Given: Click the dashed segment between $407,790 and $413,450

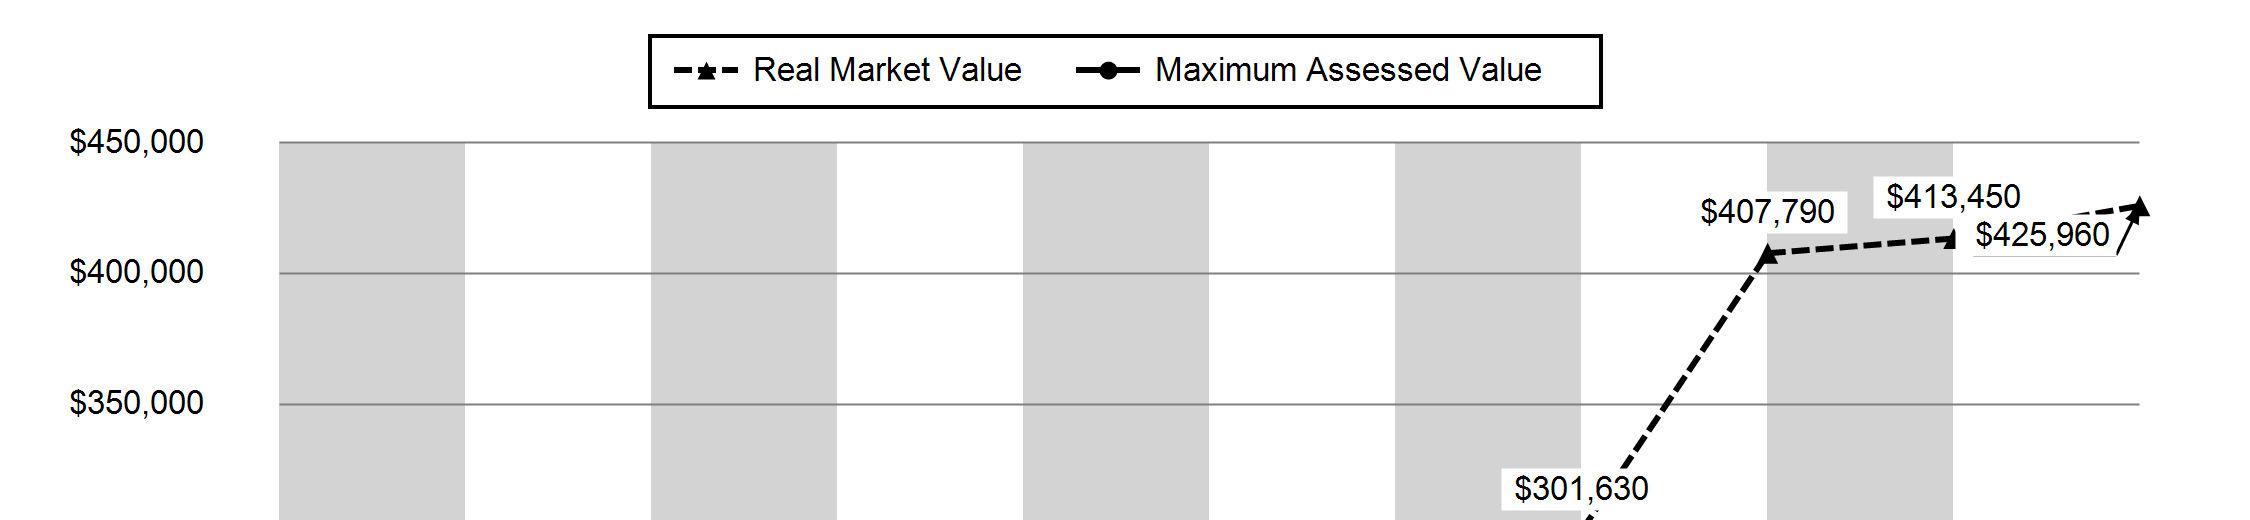Looking at the screenshot, I should point(1860,247).
